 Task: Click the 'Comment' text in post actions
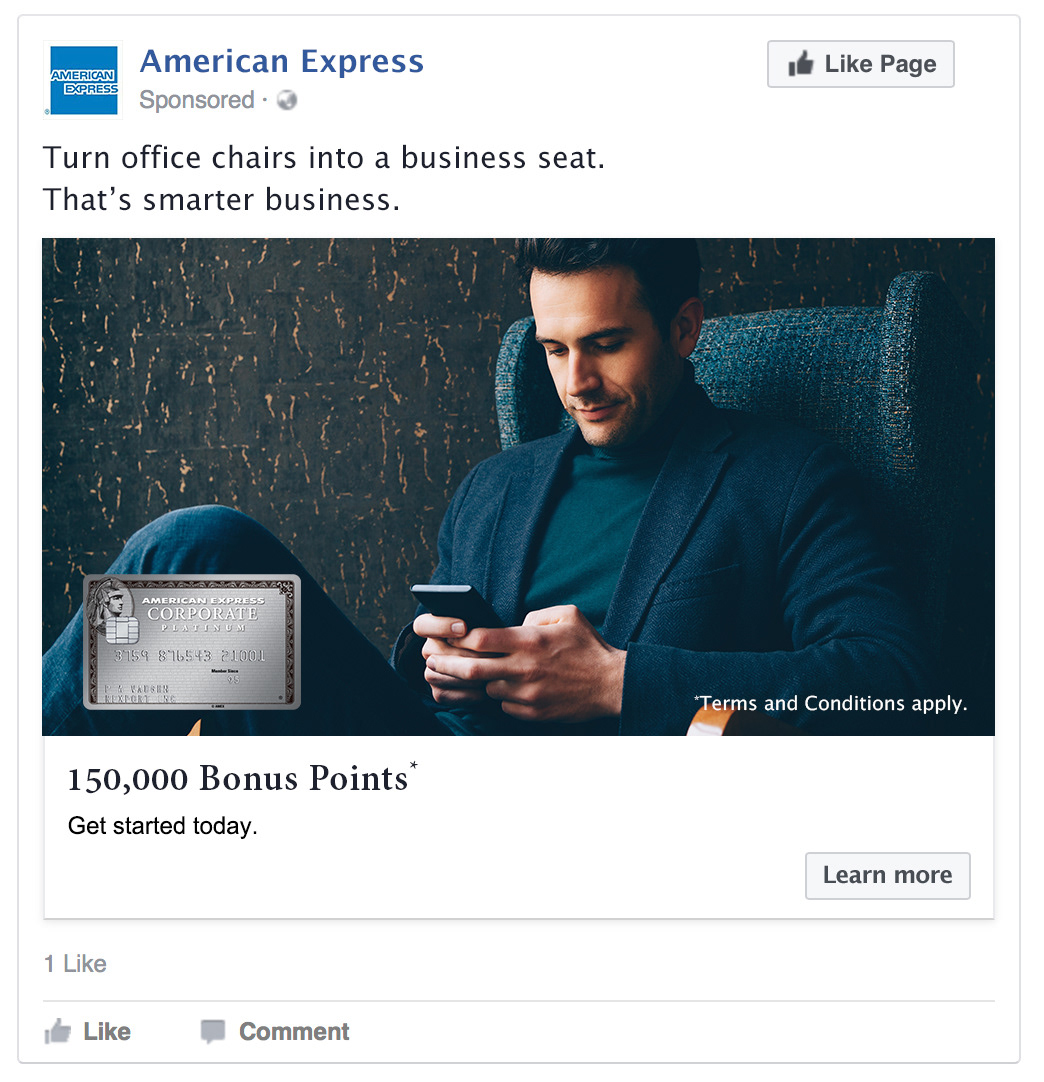[294, 1032]
